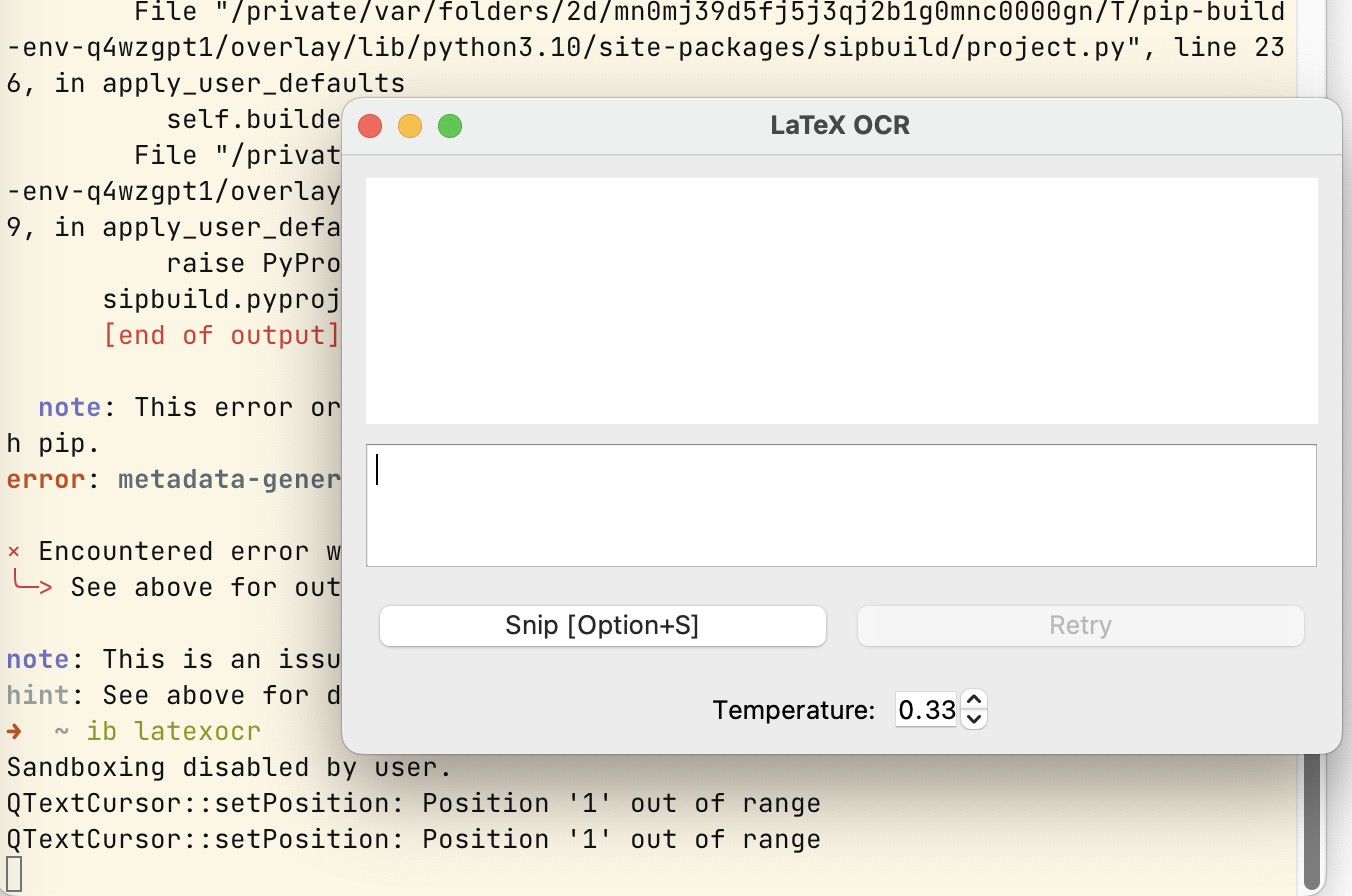The height and width of the screenshot is (896, 1352).
Task: Click the red "[end of output]" text
Action: pos(222,335)
